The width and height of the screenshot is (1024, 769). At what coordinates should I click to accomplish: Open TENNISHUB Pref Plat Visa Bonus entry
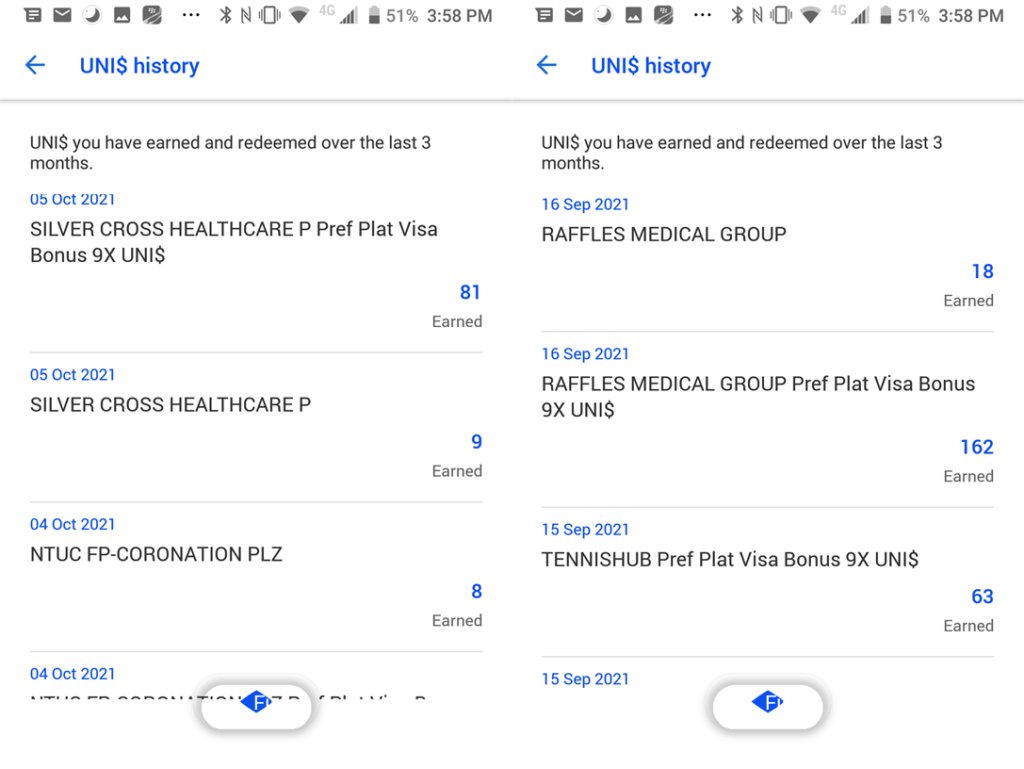[767, 583]
